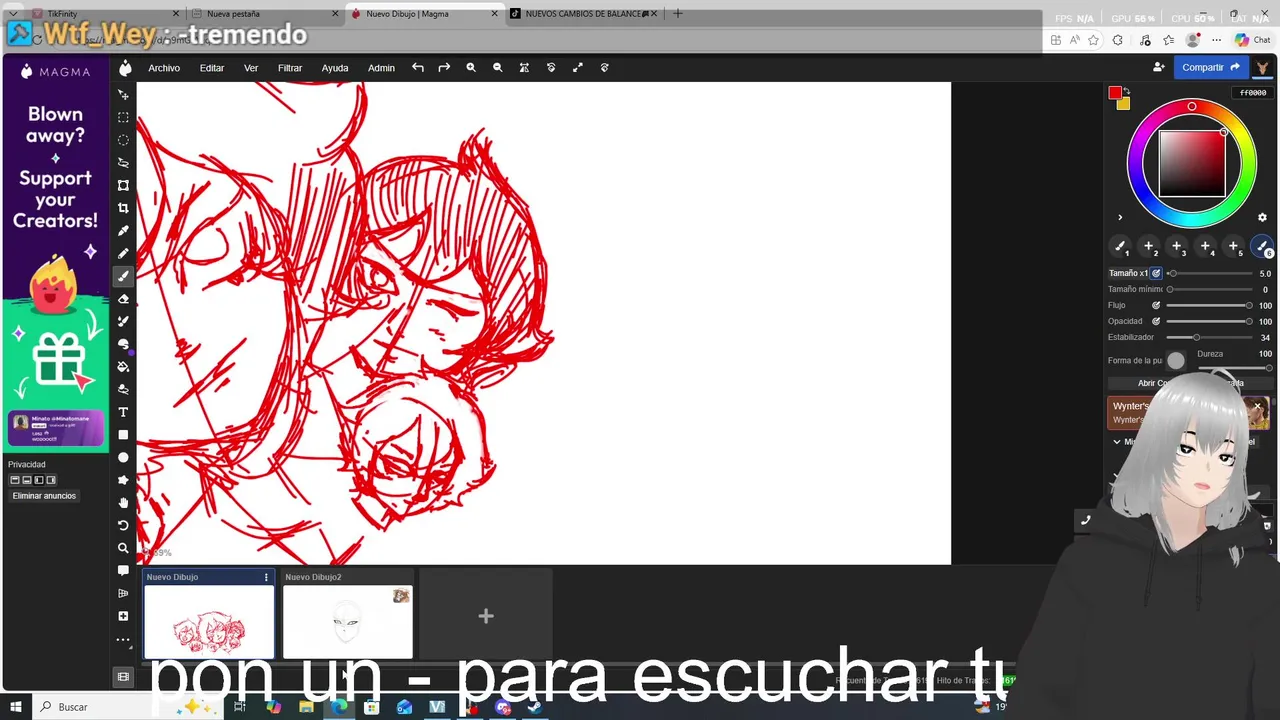This screenshot has width=1280, height=720.
Task: Open the invite user icon beside Compartir
Action: [1158, 67]
